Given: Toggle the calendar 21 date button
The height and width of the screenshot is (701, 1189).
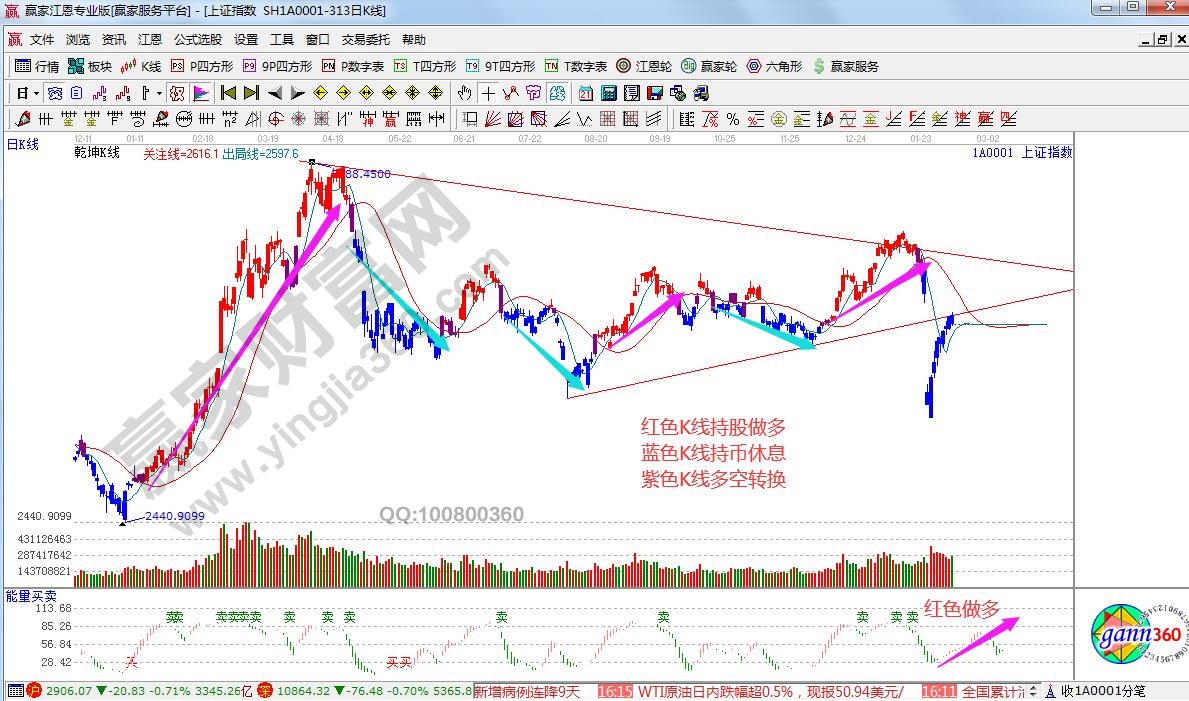Looking at the screenshot, I should point(585,93).
